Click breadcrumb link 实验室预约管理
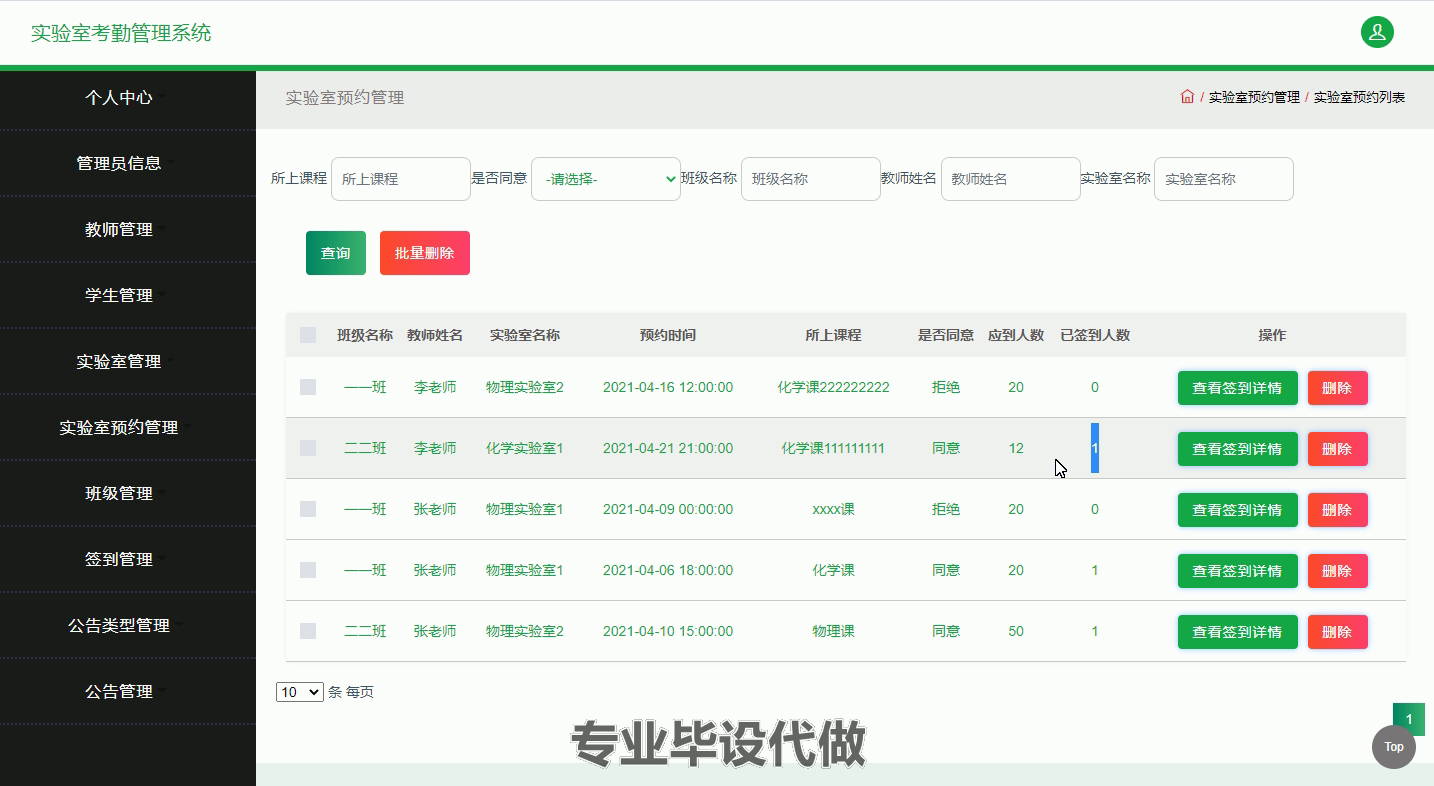This screenshot has height=786, width=1434. click(x=1254, y=97)
